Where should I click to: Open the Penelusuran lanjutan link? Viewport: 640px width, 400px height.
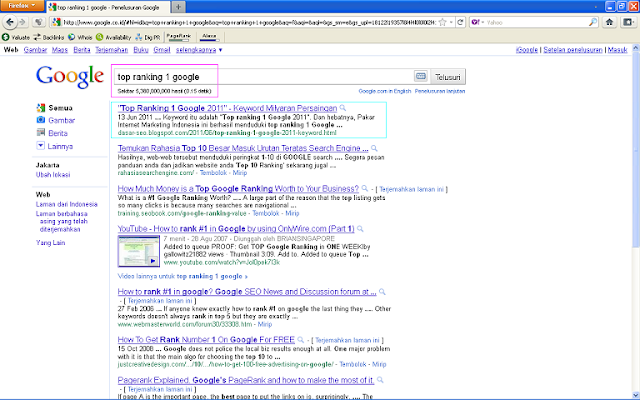click(x=440, y=91)
